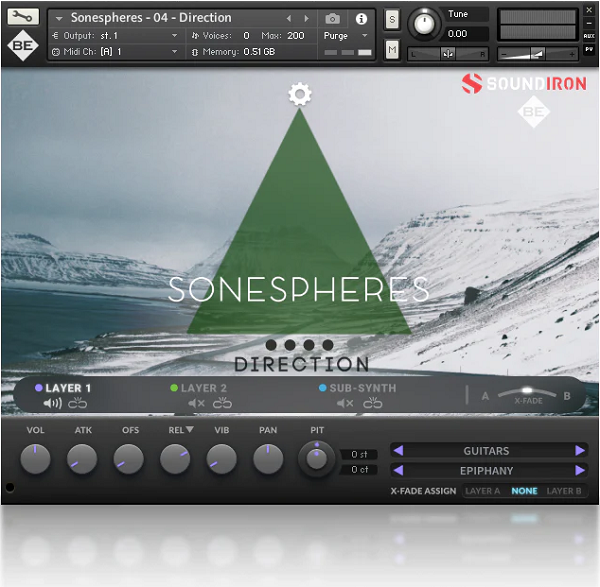Unmute Sub-Synth via muted speaker icon
The height and width of the screenshot is (587, 600).
coord(345,403)
